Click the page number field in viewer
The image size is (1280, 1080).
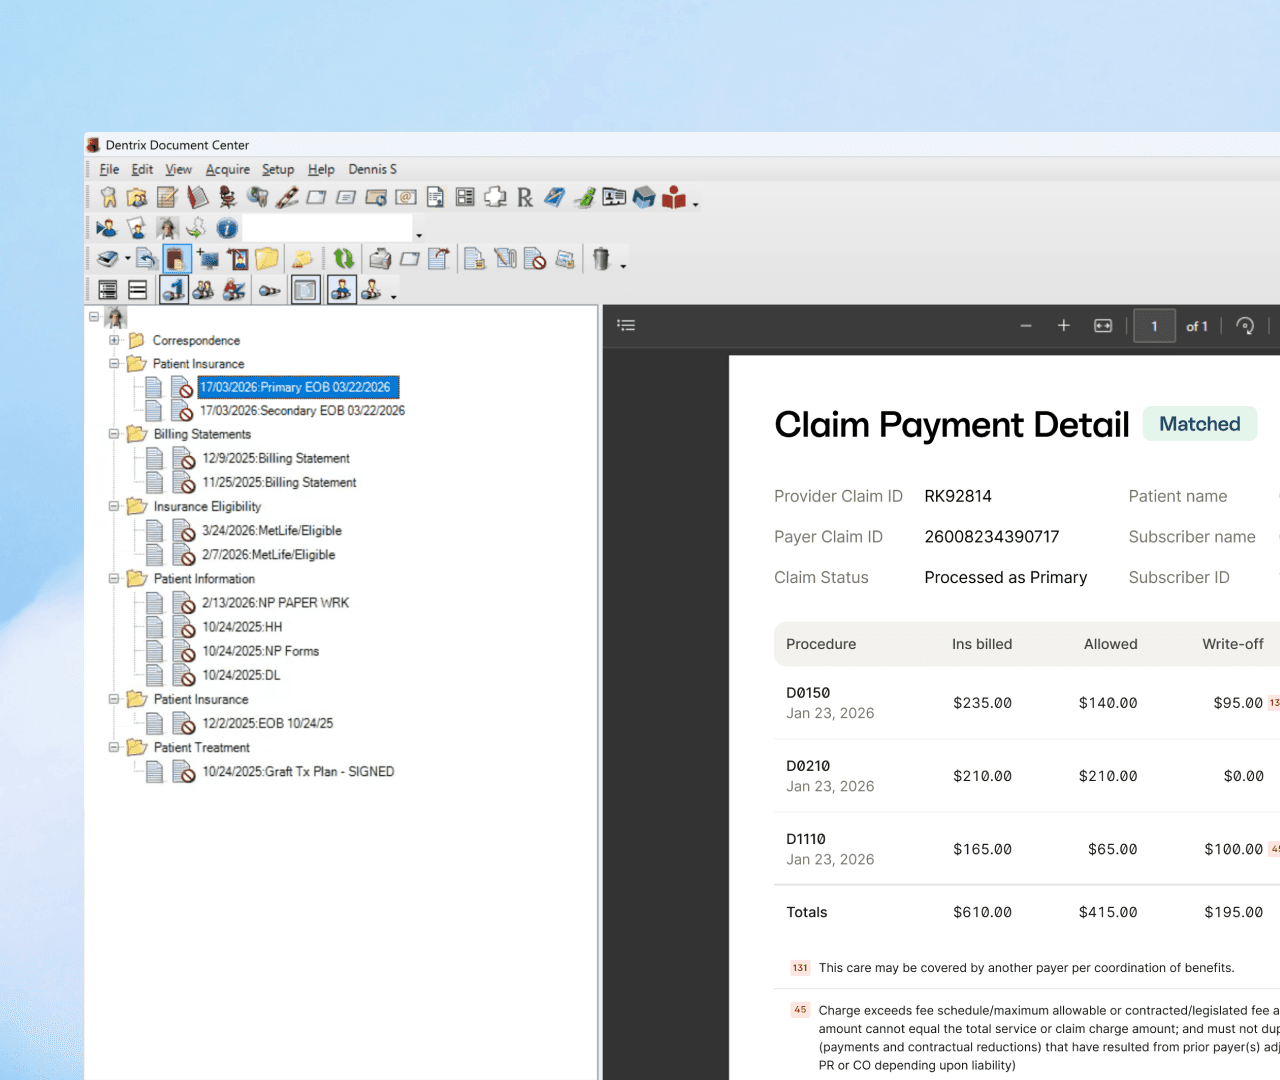[x=1154, y=326]
